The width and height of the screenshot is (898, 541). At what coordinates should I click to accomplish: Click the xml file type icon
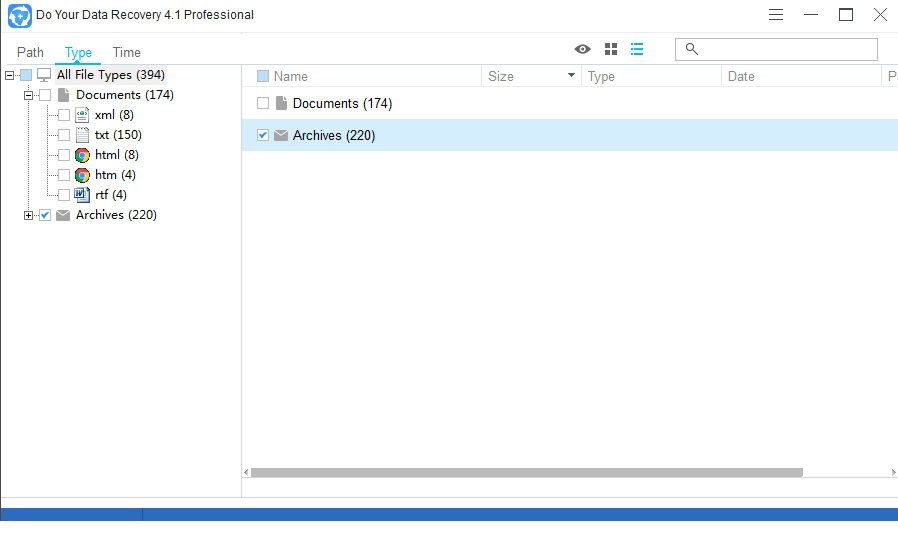click(82, 115)
